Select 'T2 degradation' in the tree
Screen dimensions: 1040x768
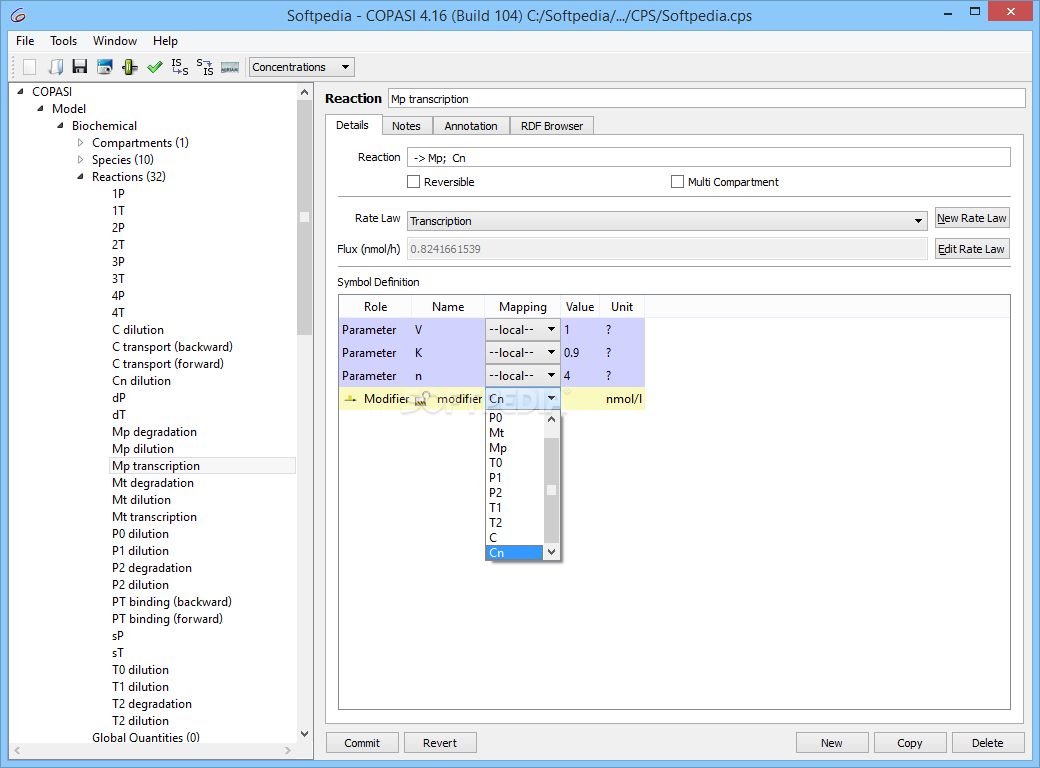tap(152, 704)
